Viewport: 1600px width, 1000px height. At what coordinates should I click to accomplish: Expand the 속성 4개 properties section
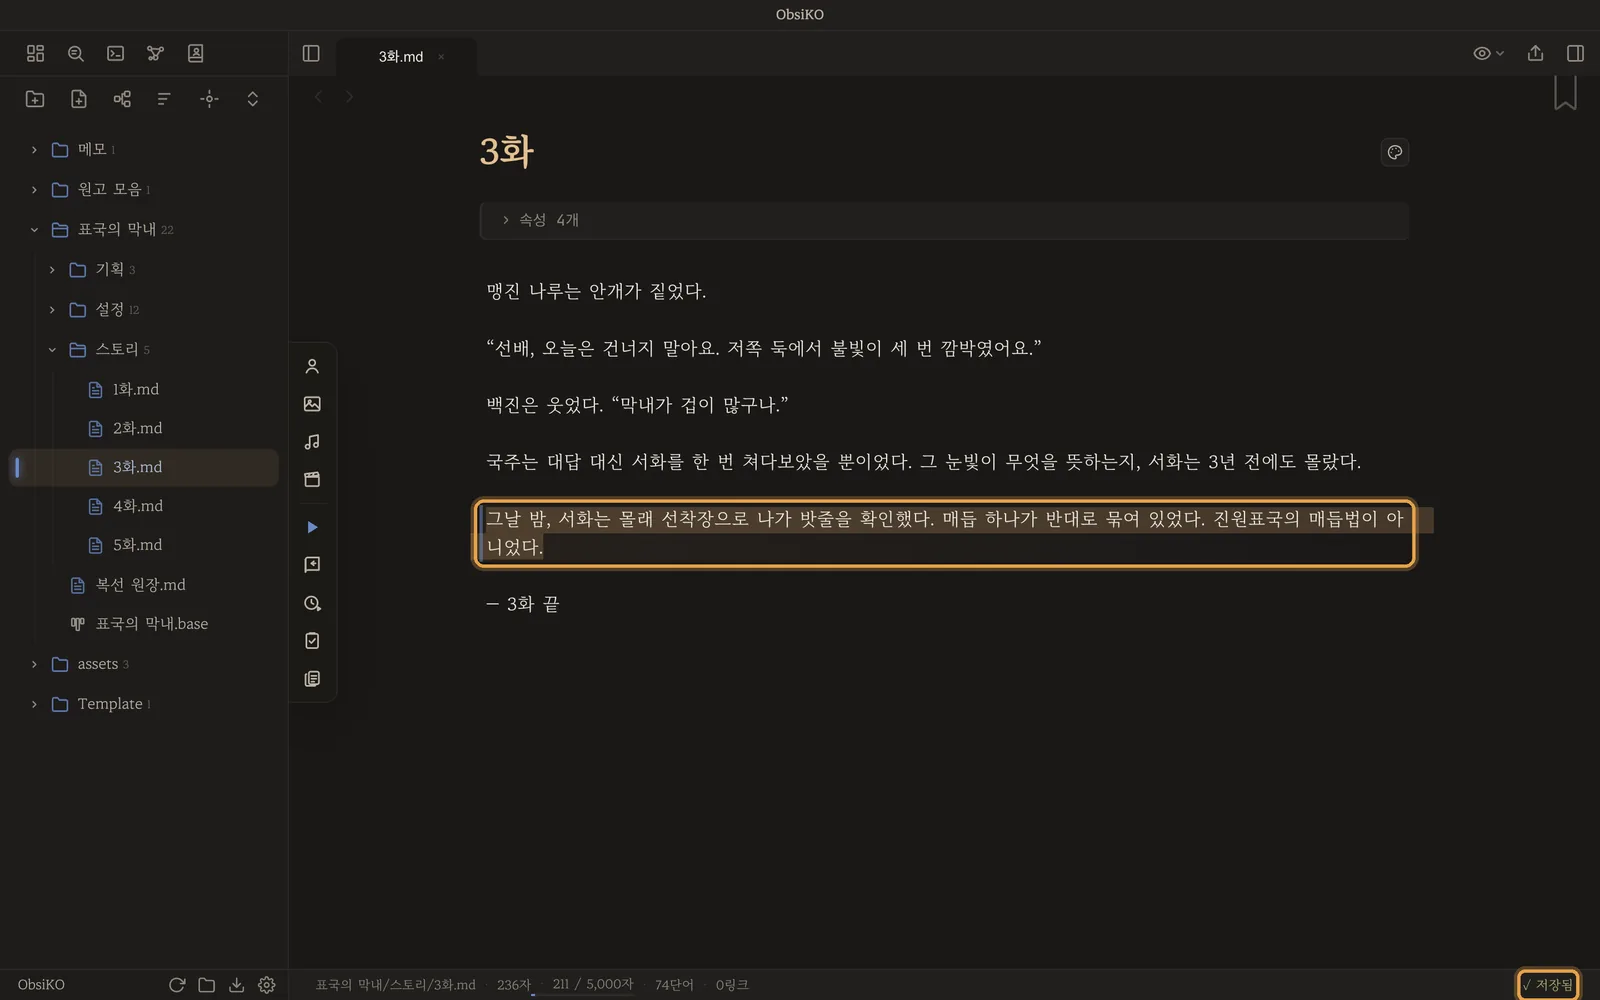pyautogui.click(x=944, y=220)
